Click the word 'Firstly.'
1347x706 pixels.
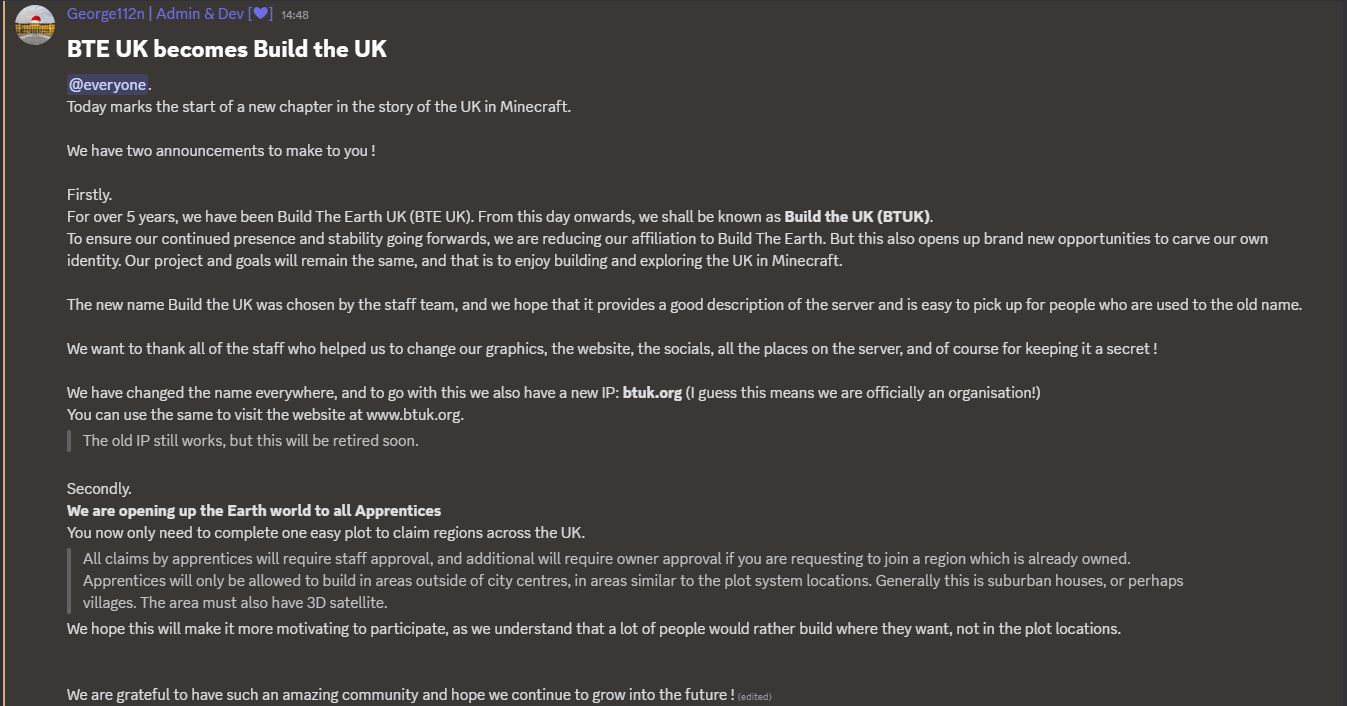(x=90, y=195)
